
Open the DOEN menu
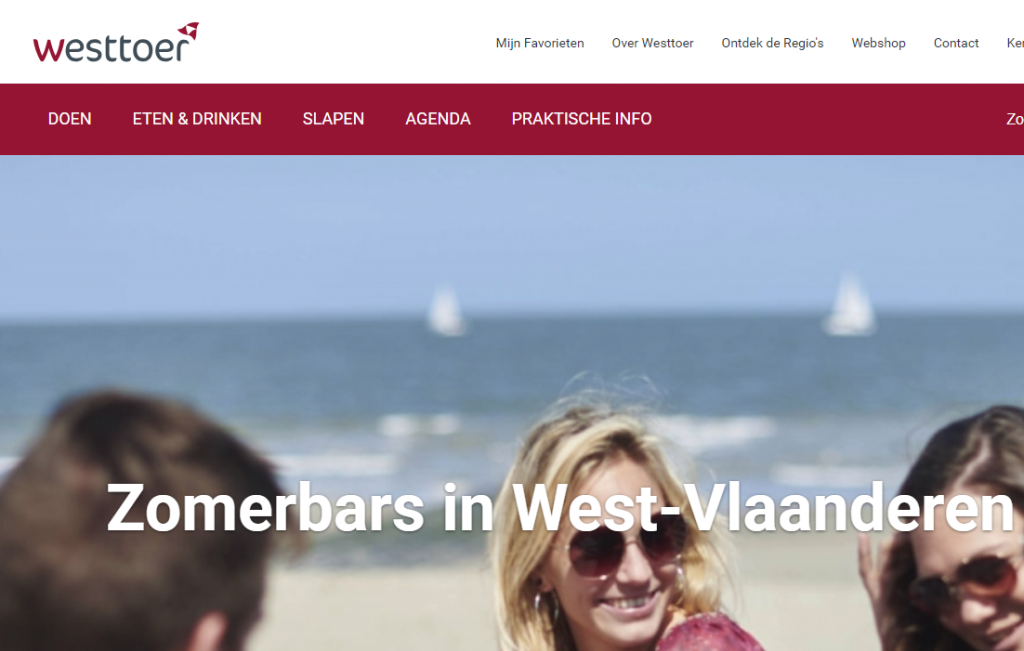70,119
